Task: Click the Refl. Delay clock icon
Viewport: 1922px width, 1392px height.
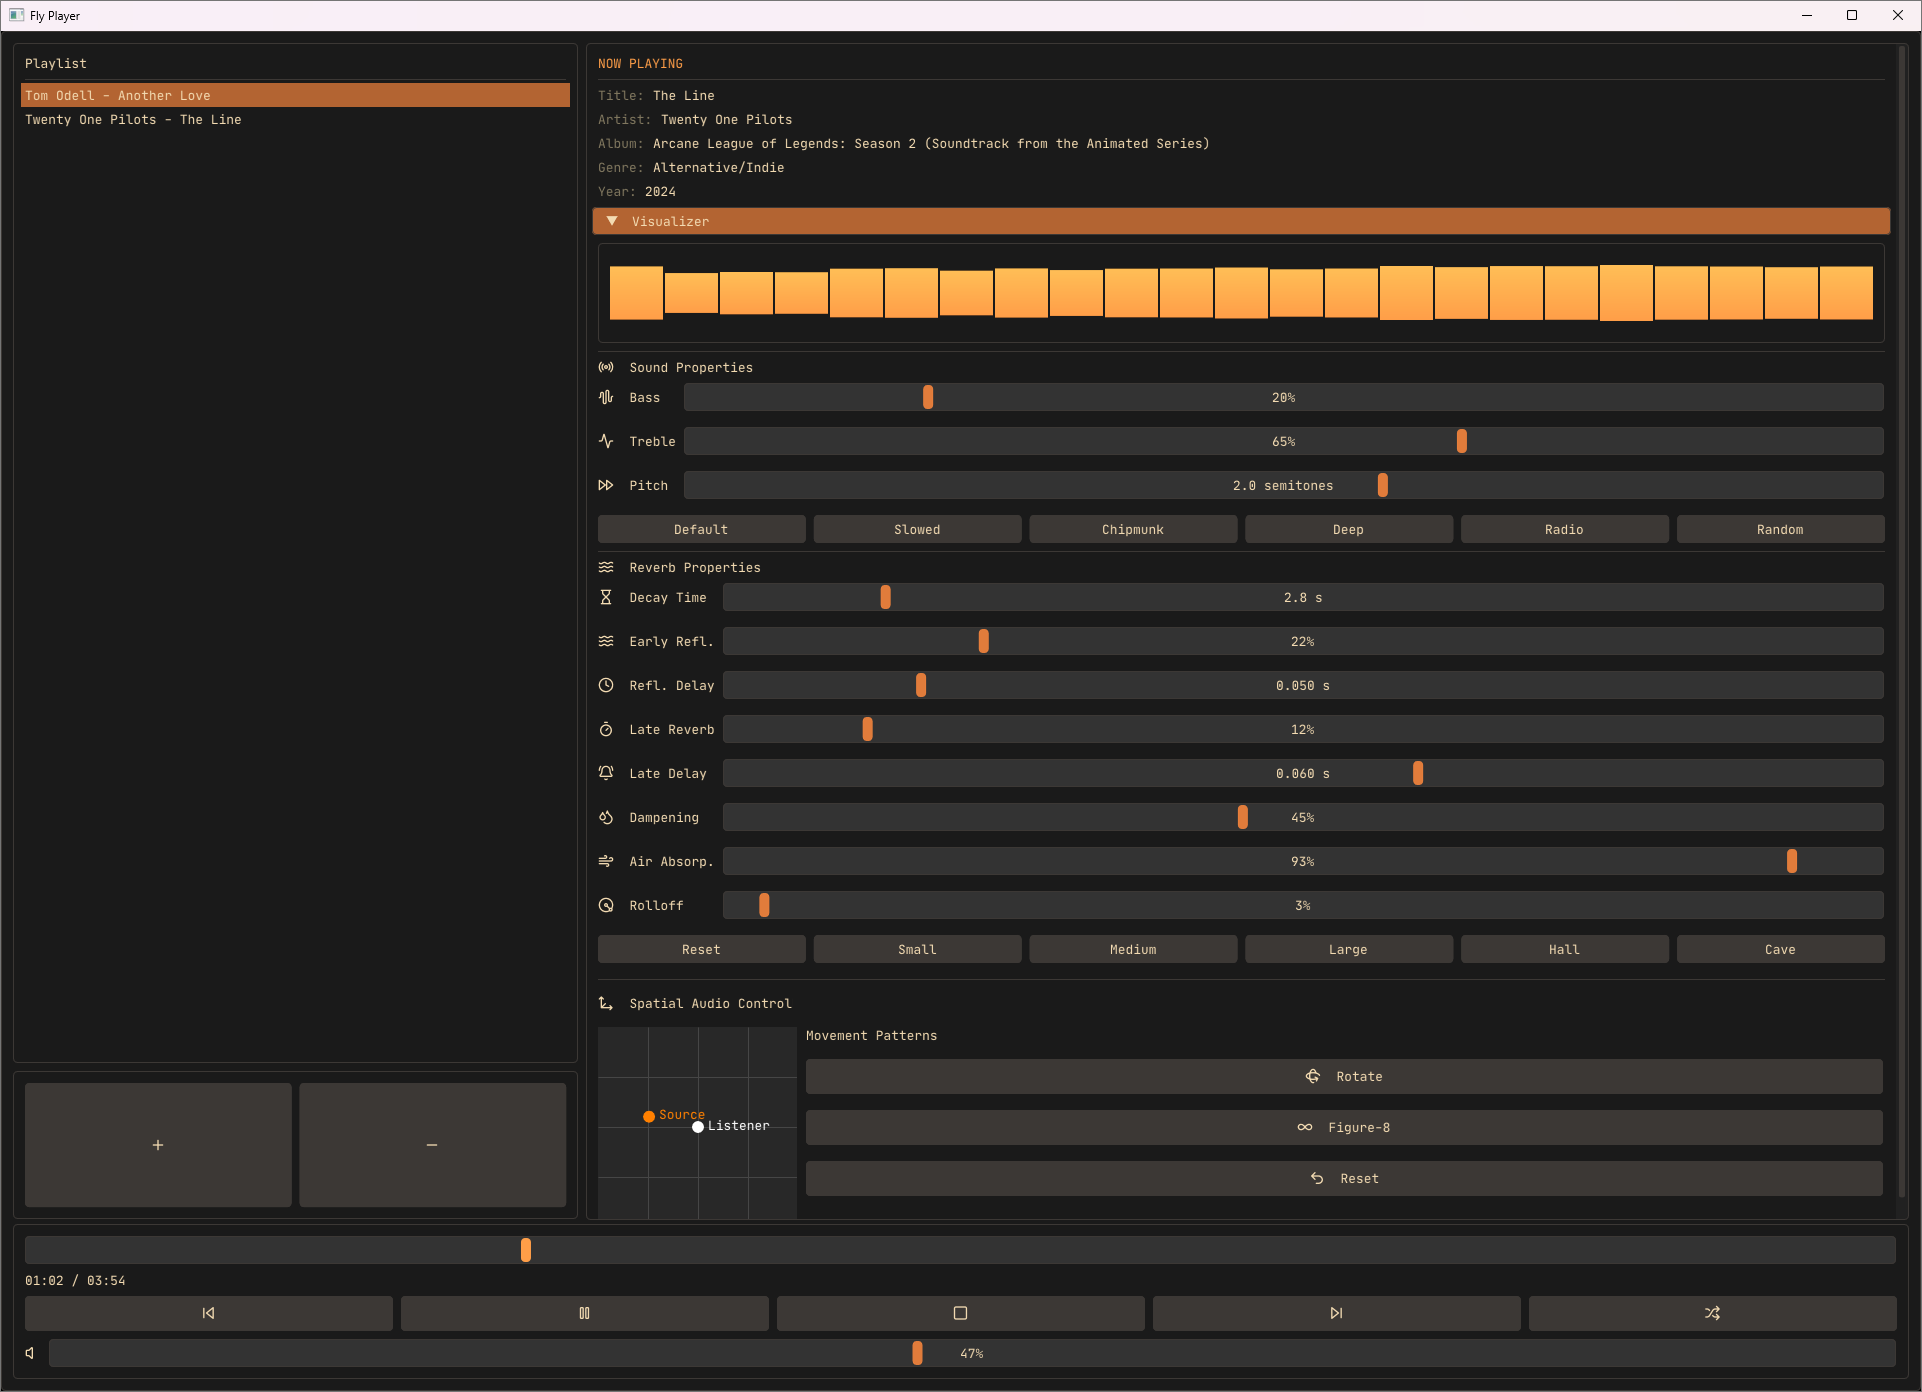Action: click(x=606, y=685)
